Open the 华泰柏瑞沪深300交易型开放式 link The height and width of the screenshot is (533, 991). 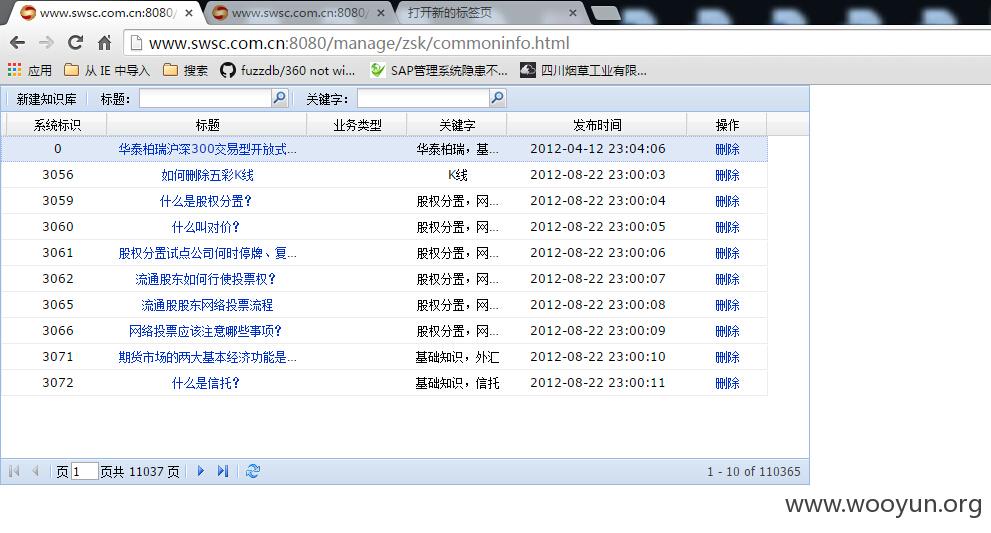[207, 149]
